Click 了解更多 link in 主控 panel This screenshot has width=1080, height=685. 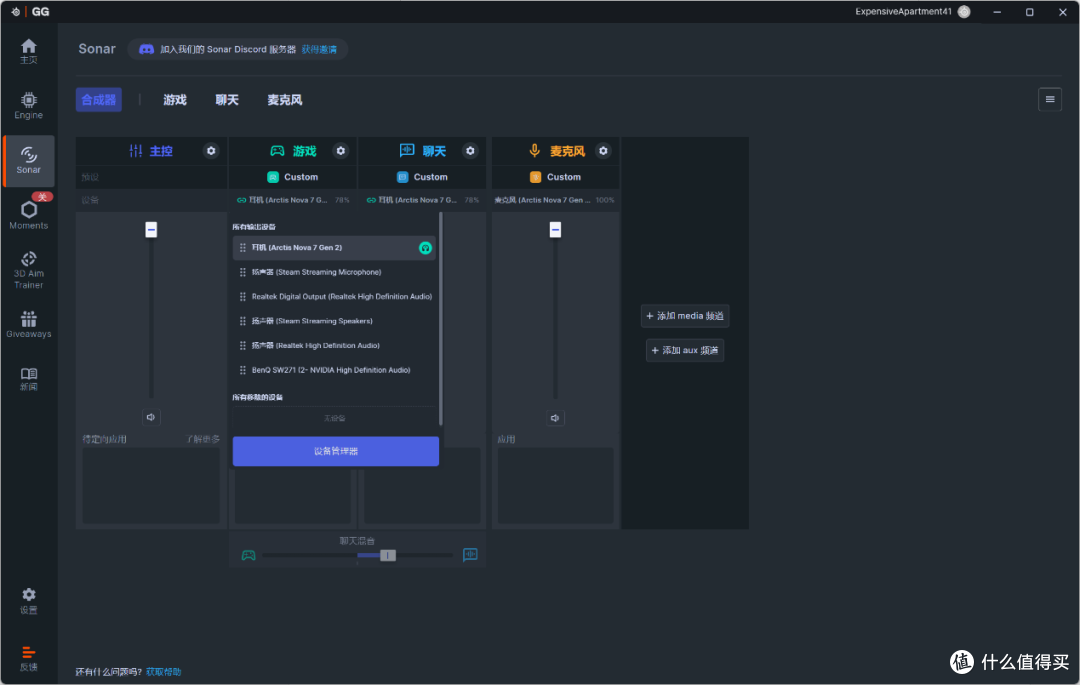202,439
